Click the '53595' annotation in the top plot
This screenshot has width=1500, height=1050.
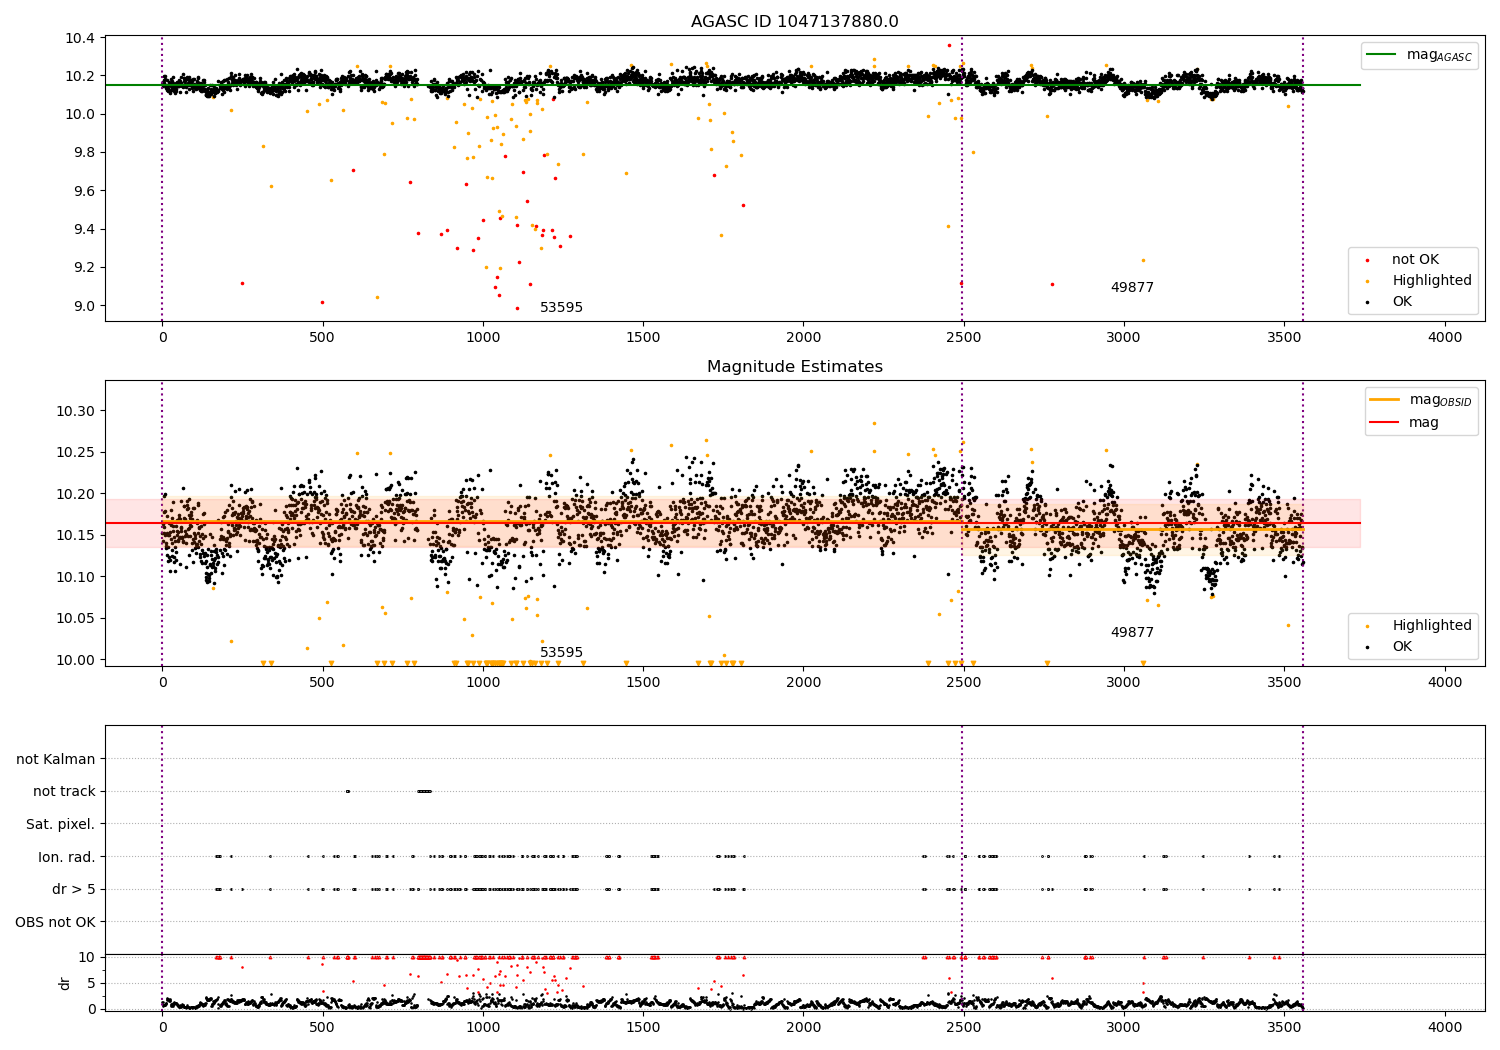[x=561, y=308]
